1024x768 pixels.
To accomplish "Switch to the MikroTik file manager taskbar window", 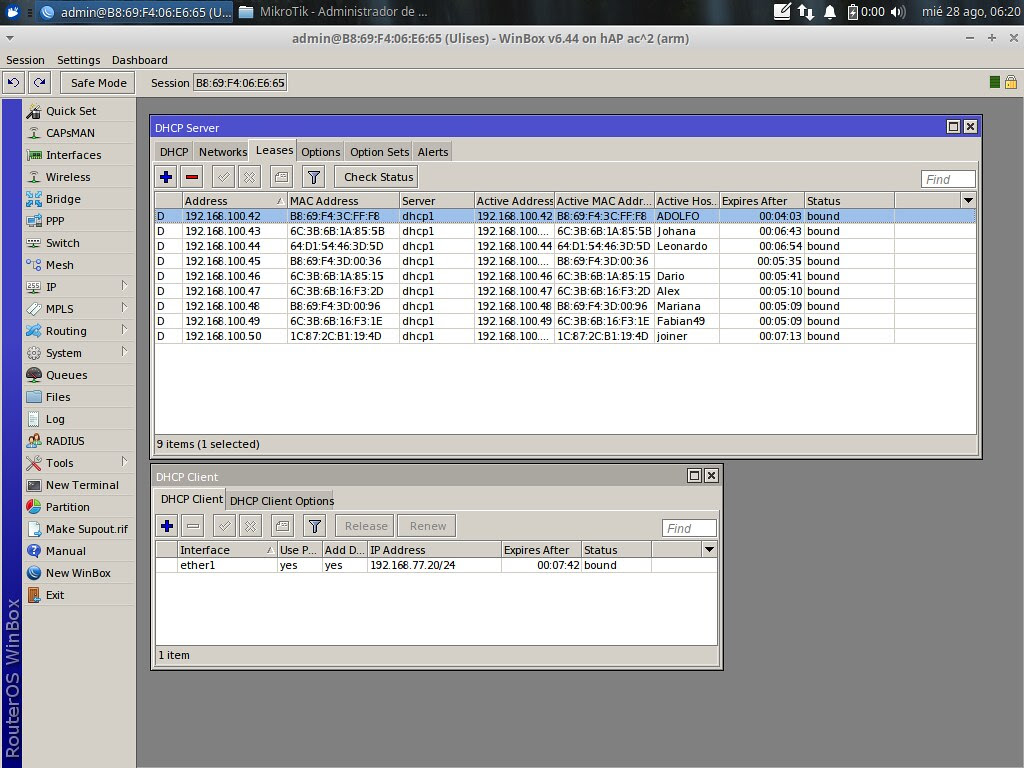I will (x=333, y=12).
